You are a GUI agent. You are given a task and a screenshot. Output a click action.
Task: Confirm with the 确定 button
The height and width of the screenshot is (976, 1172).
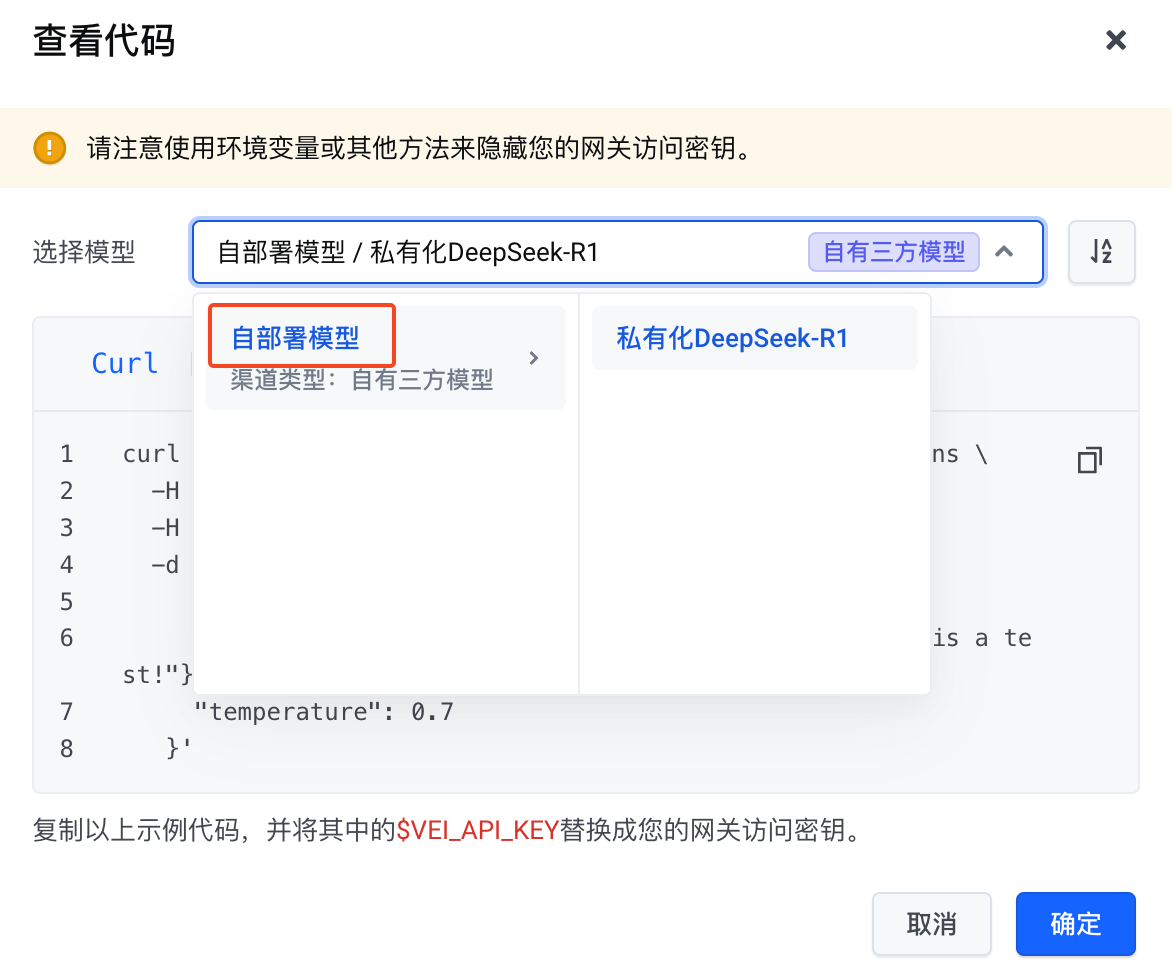(1075, 924)
